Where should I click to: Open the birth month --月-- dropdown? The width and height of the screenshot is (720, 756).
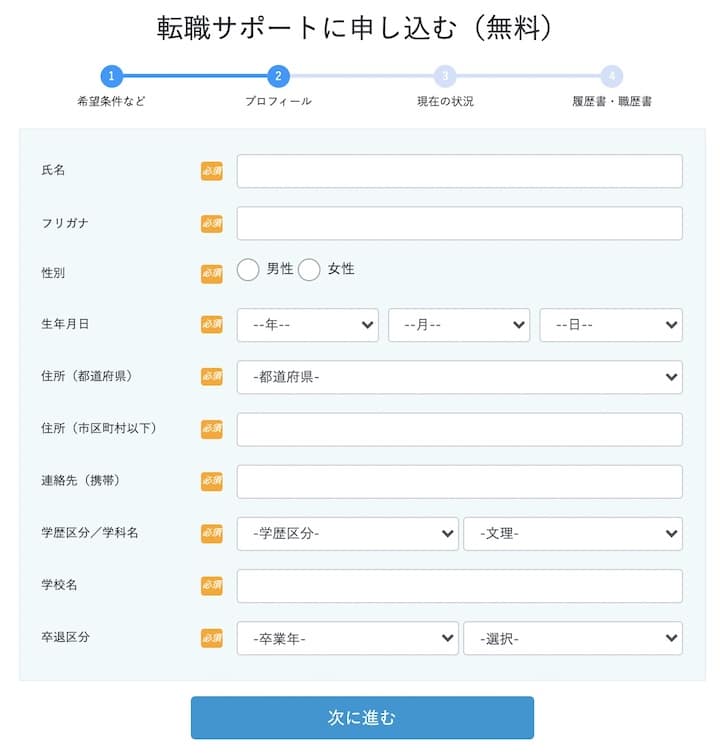point(459,325)
